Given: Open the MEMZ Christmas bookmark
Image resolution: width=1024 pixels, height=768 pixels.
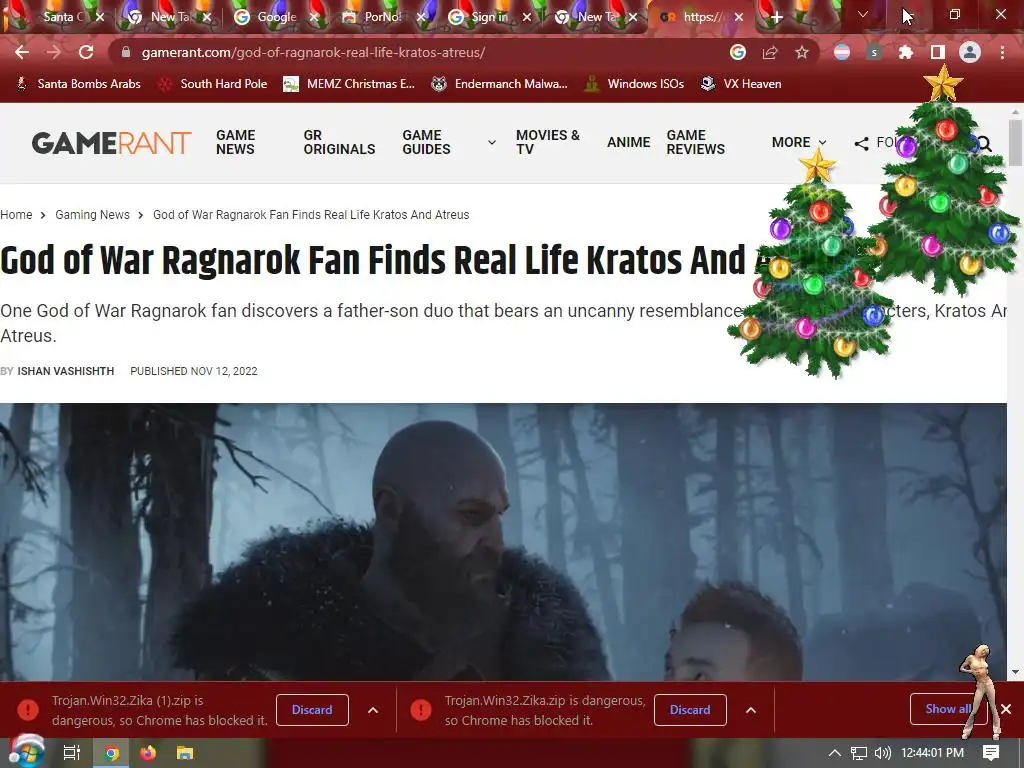Looking at the screenshot, I should [x=349, y=84].
